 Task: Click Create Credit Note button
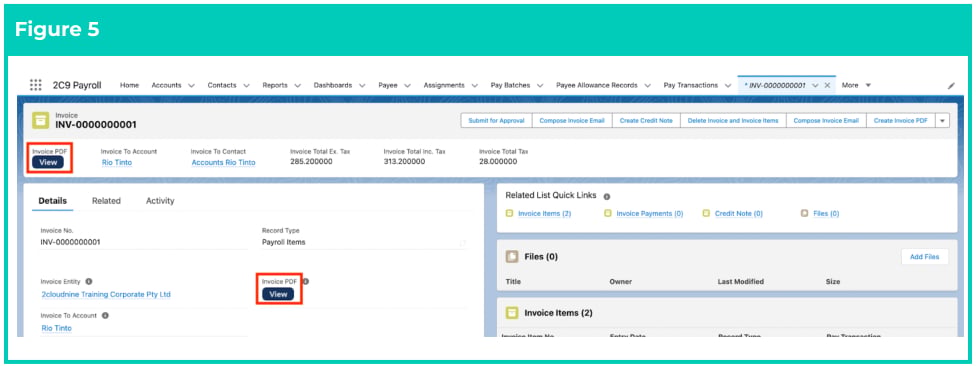(646, 121)
